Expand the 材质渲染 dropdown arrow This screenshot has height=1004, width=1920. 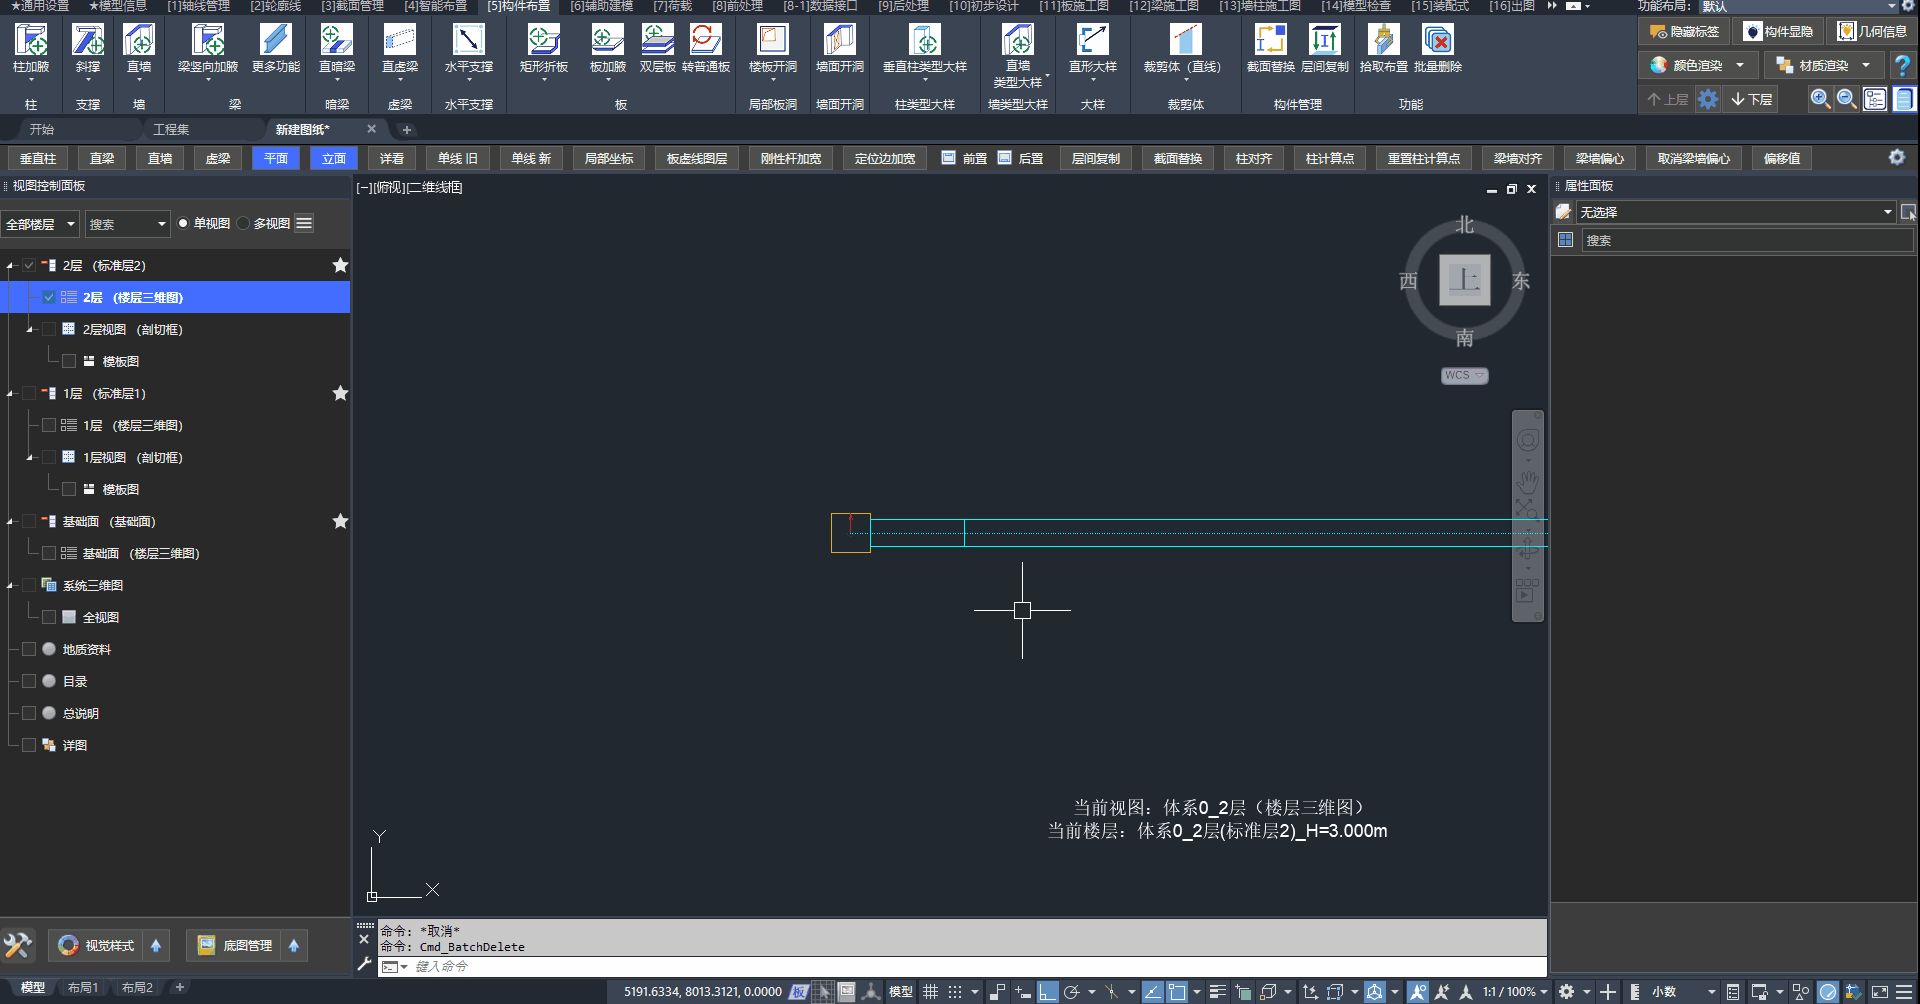tap(1866, 65)
